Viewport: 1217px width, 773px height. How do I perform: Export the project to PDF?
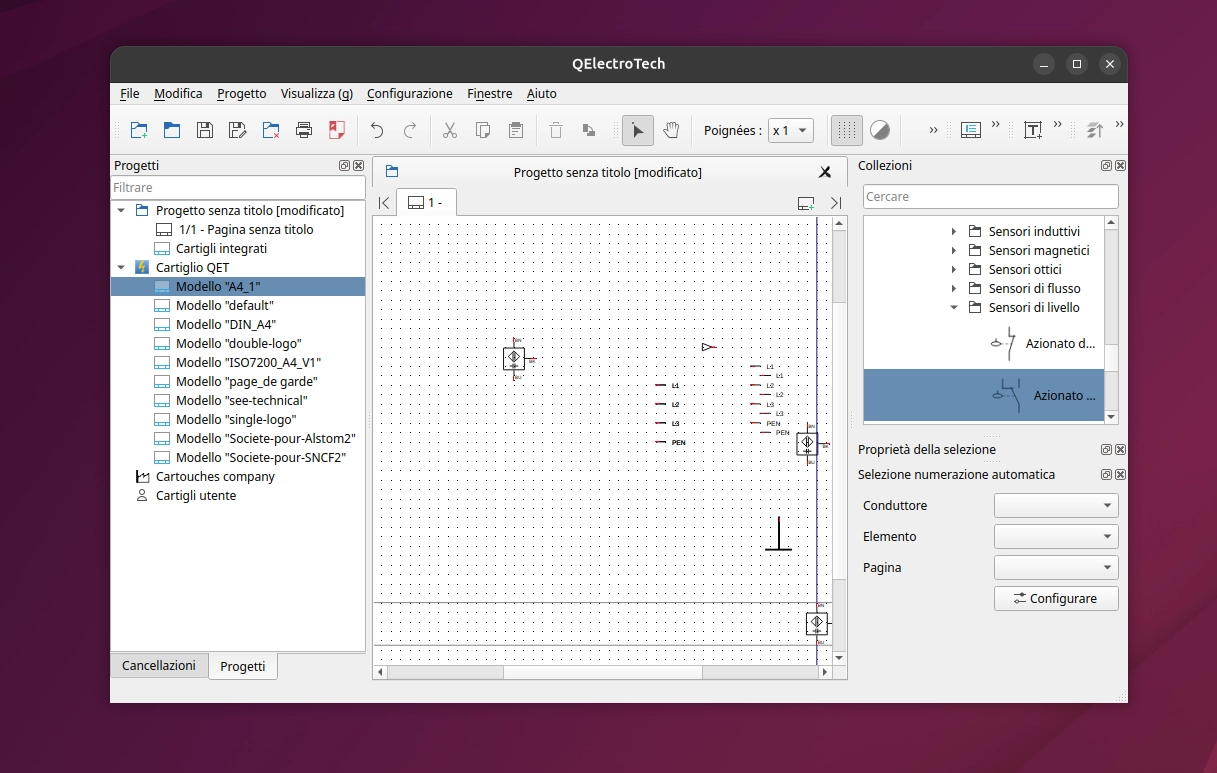[336, 130]
